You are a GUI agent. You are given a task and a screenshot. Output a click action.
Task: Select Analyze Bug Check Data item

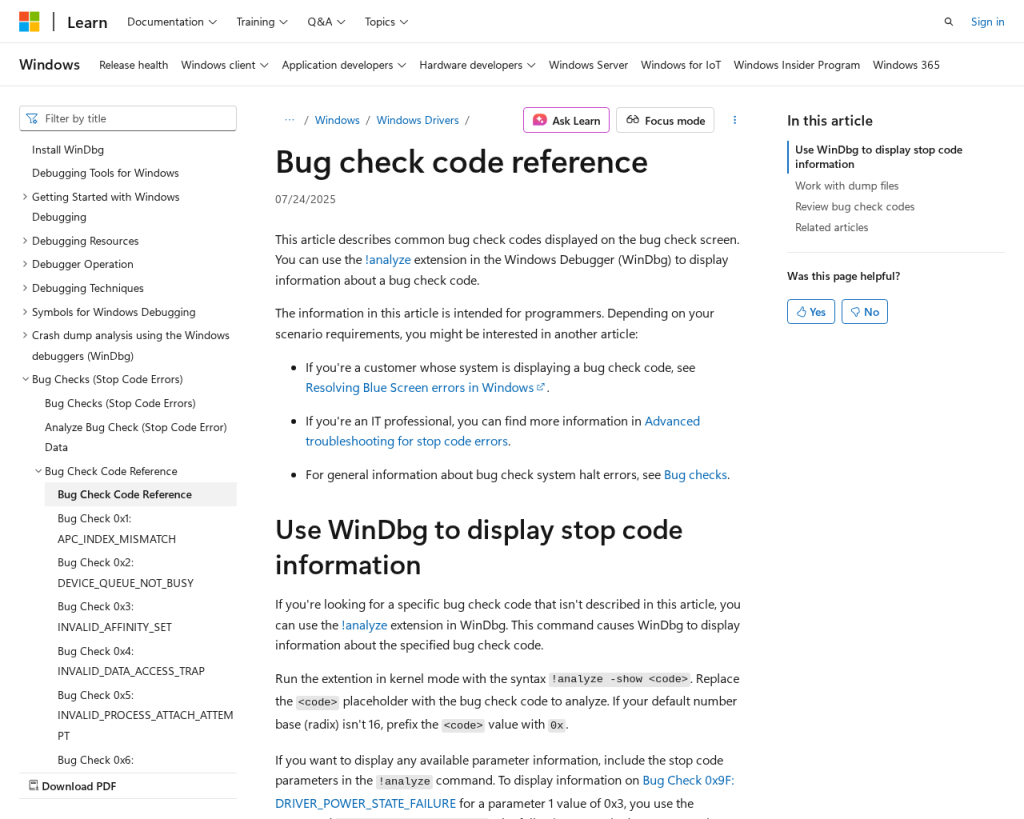(x=136, y=437)
